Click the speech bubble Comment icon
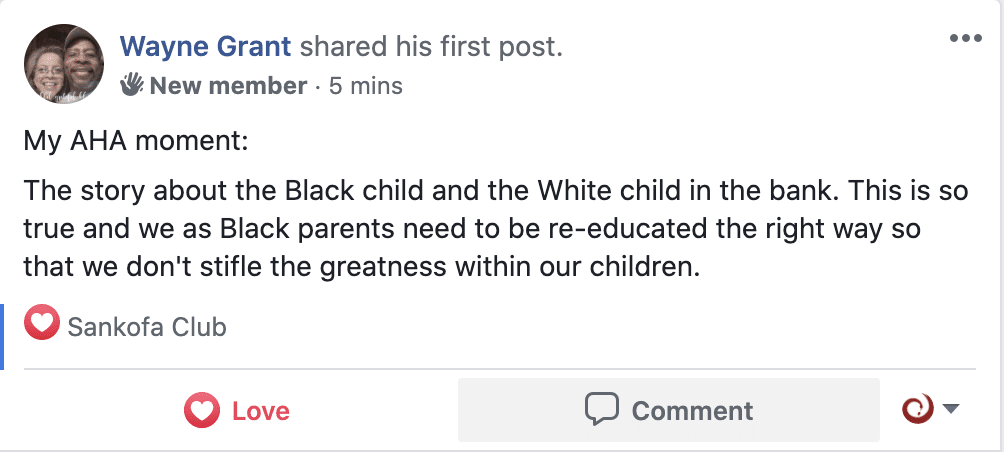The width and height of the screenshot is (1004, 452). pyautogui.click(x=602, y=409)
